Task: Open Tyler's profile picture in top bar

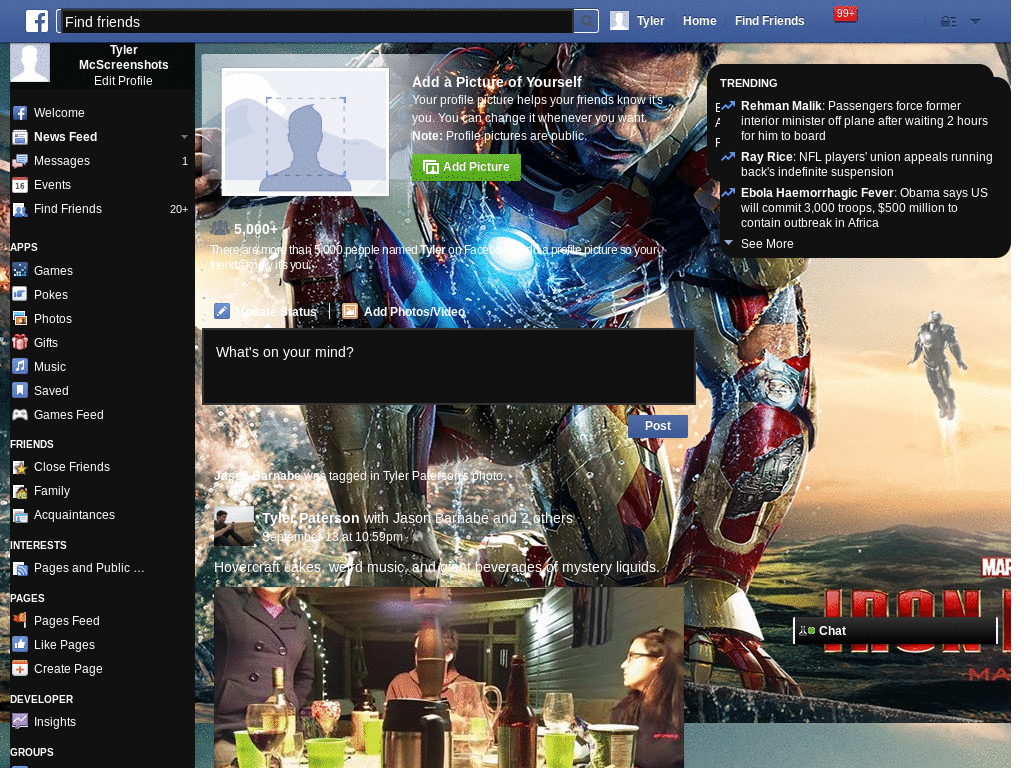Action: (x=619, y=21)
